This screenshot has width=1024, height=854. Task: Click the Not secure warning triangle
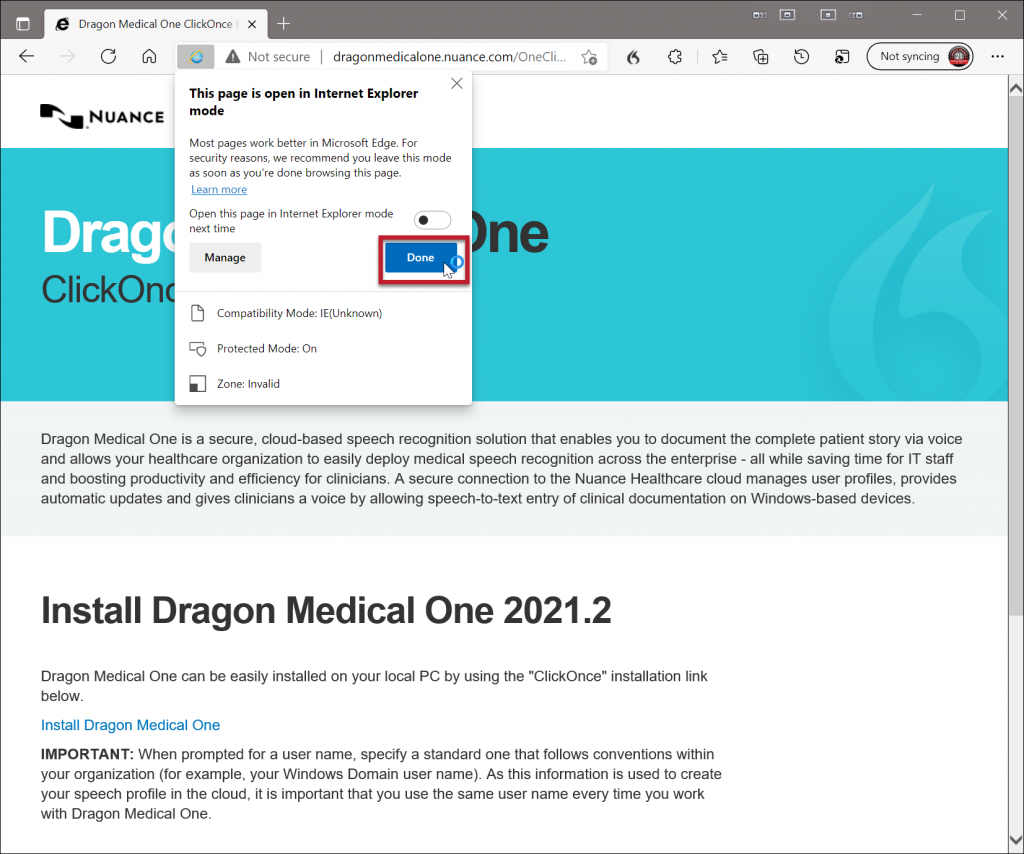(x=232, y=57)
